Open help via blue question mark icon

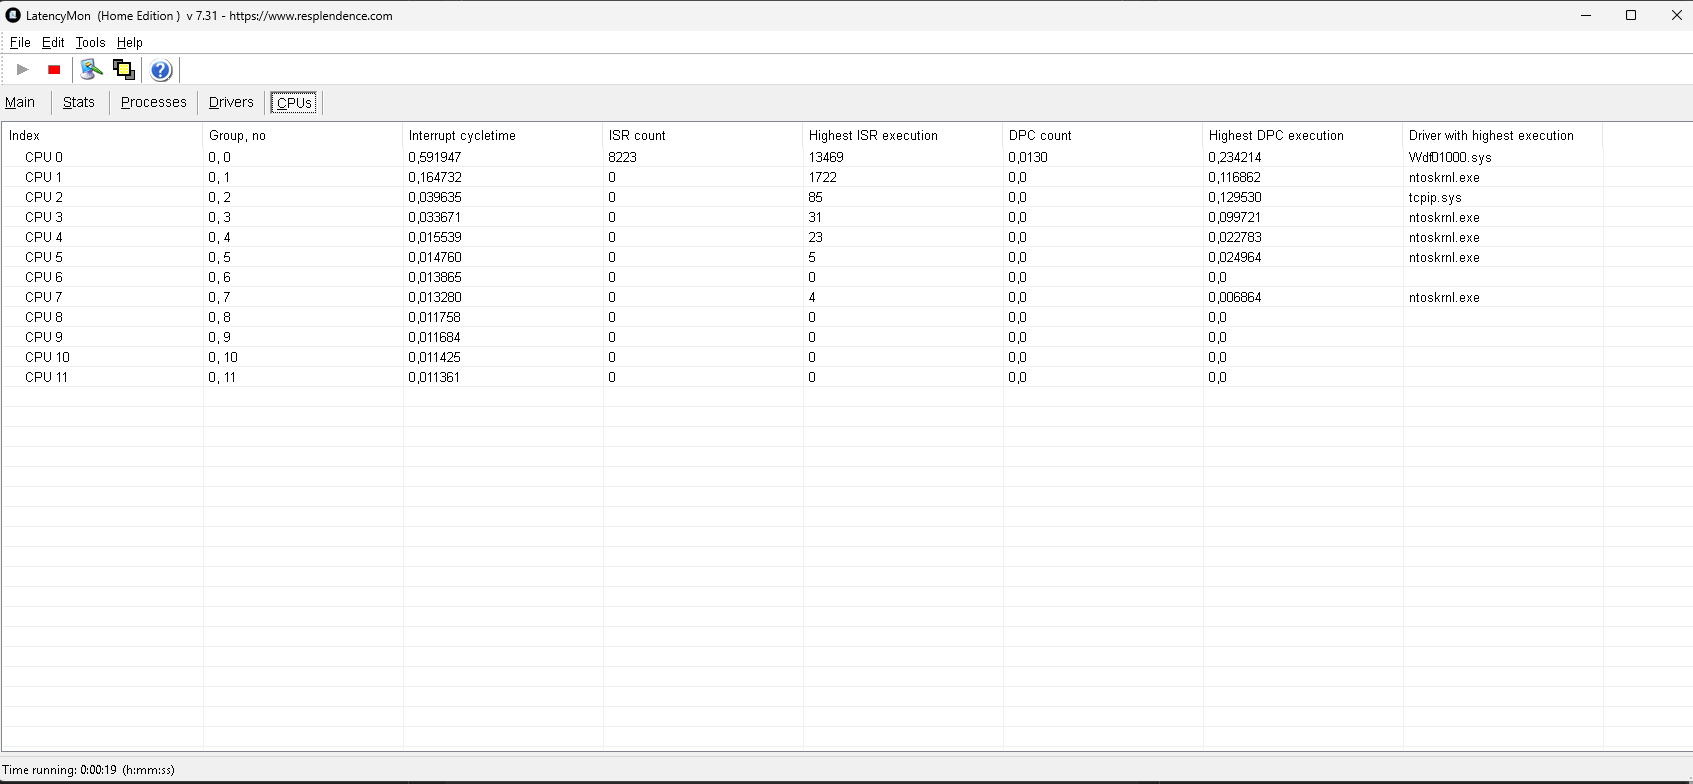[161, 70]
